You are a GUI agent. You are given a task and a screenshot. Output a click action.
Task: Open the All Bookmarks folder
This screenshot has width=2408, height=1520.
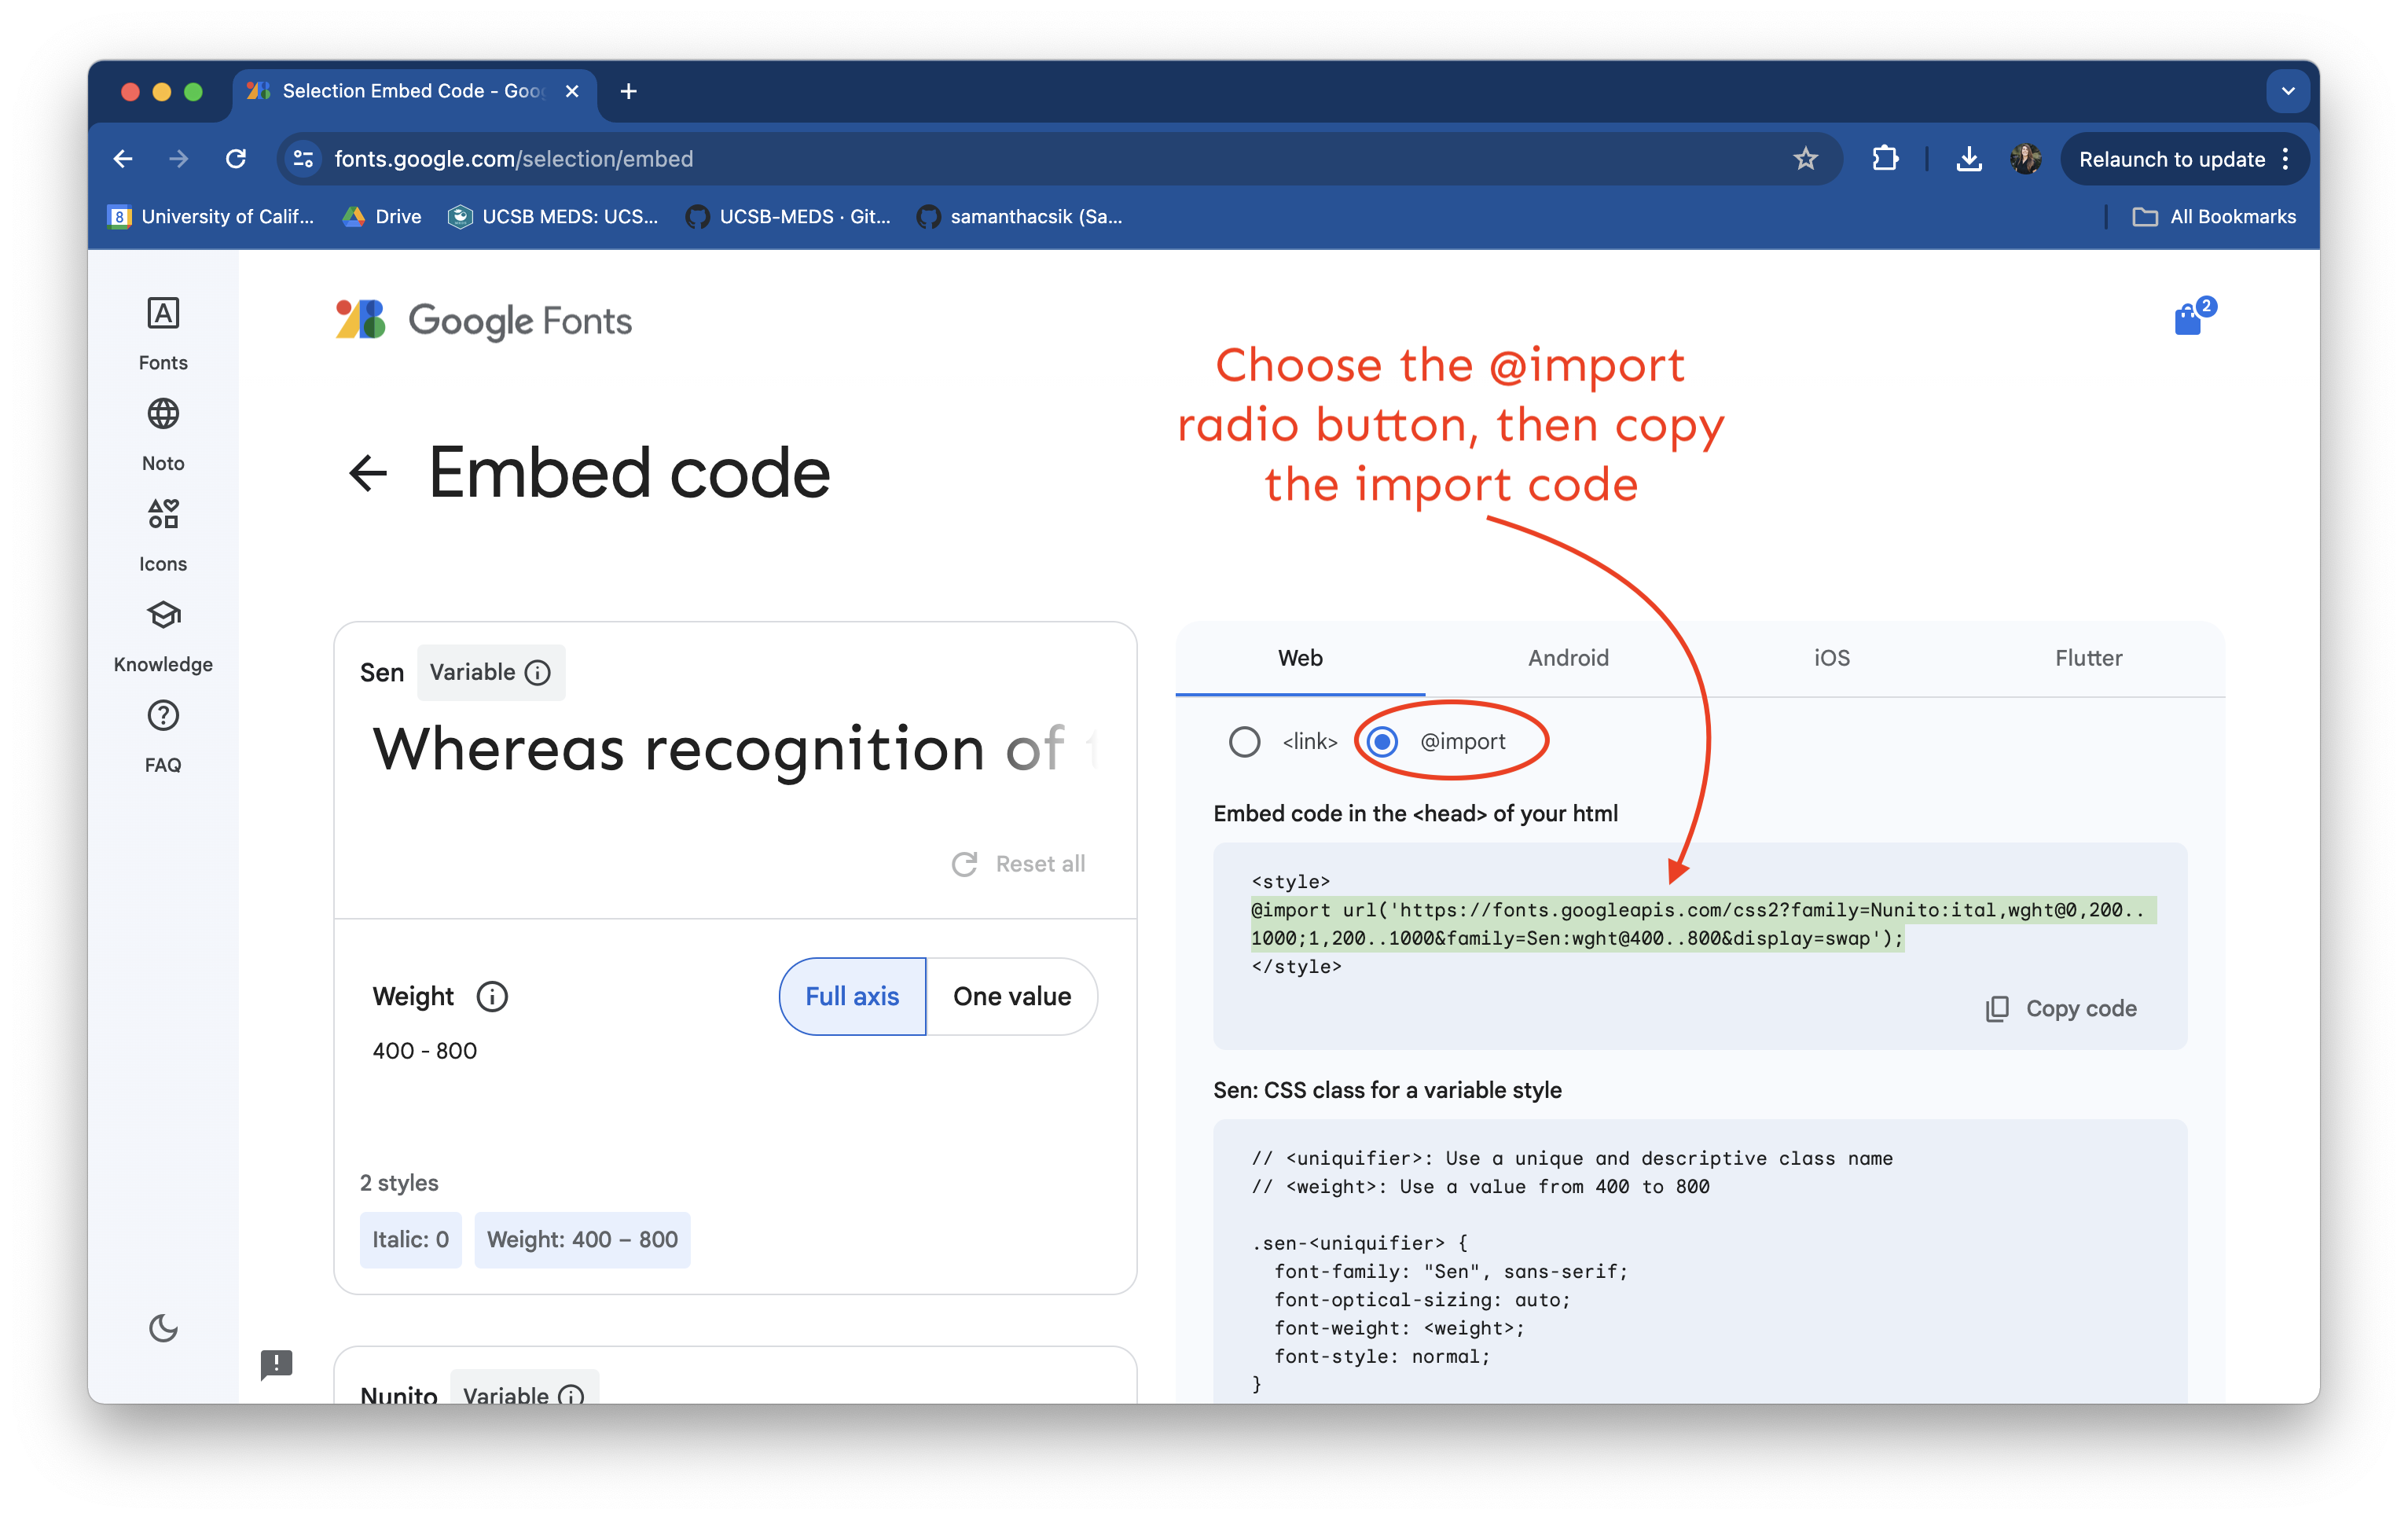2214,217
